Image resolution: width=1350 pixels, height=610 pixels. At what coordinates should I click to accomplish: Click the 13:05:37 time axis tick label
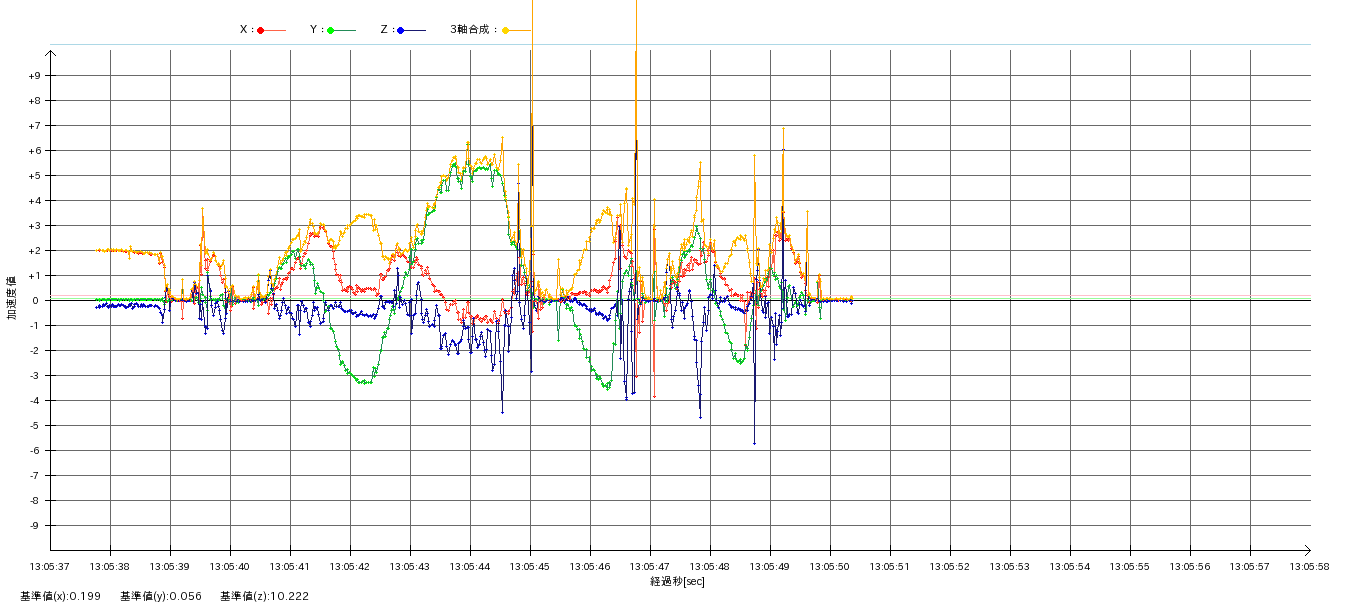click(50, 567)
